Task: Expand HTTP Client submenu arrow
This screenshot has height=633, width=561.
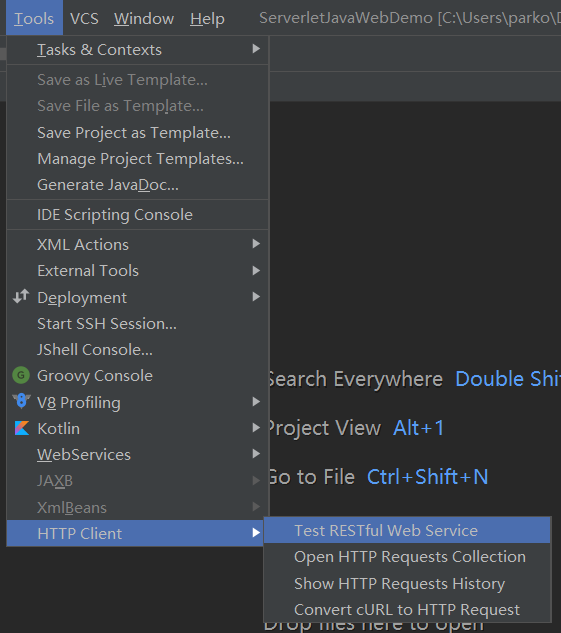Action: 256,533
